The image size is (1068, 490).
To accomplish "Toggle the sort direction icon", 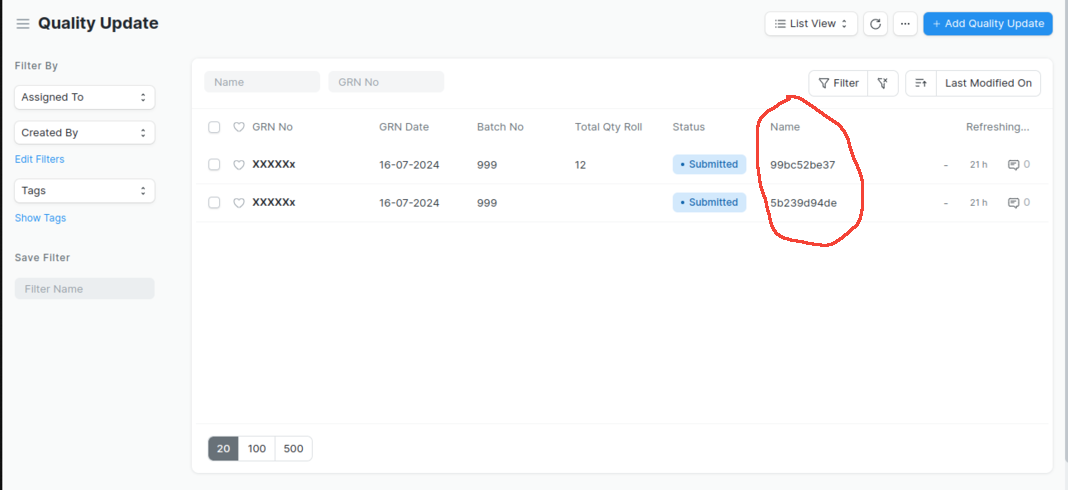I will 921,83.
